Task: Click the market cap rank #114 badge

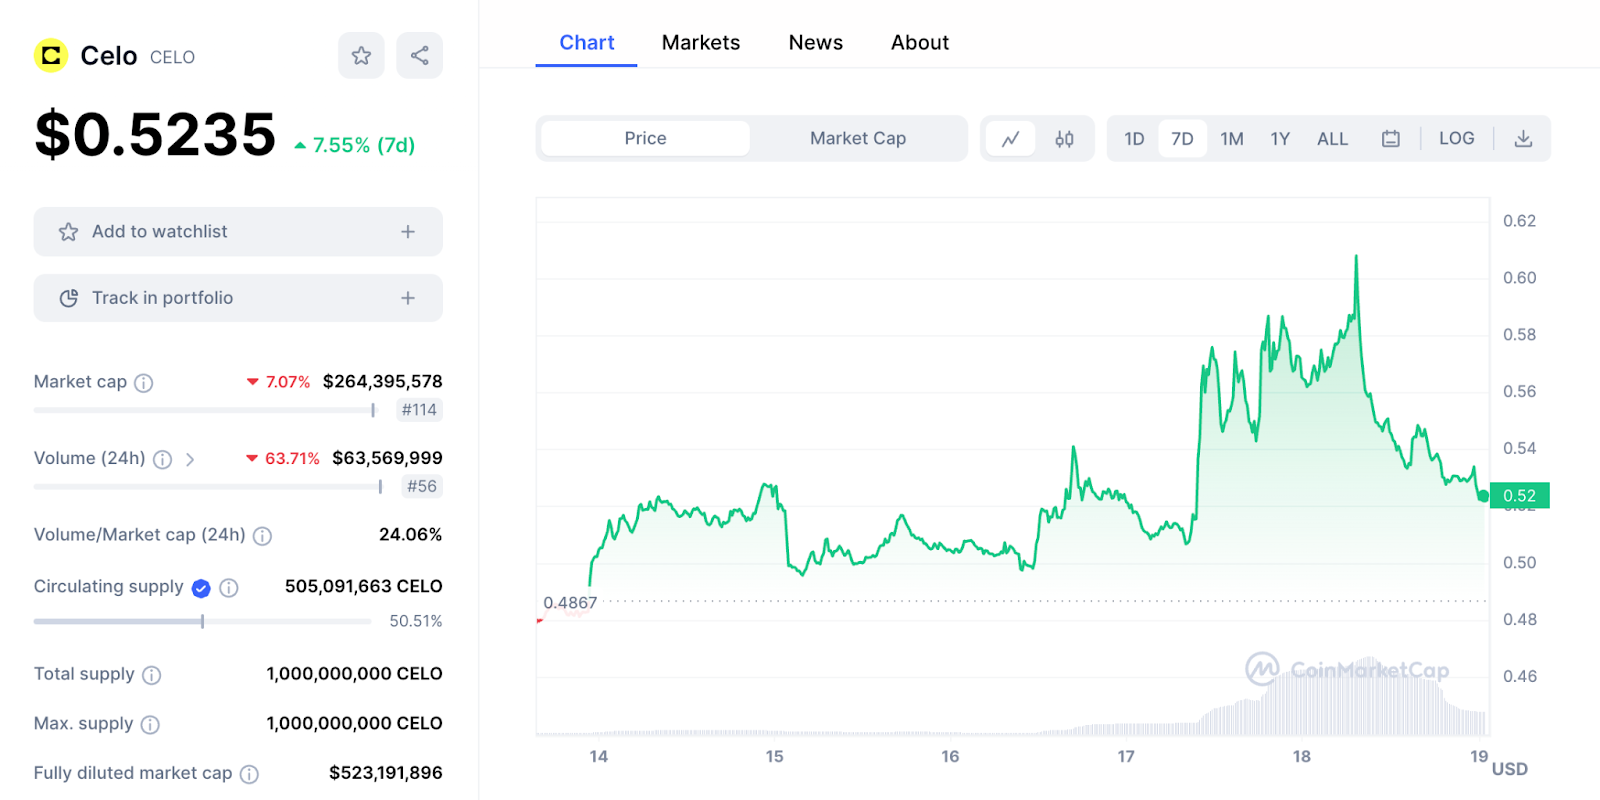Action: click(419, 410)
